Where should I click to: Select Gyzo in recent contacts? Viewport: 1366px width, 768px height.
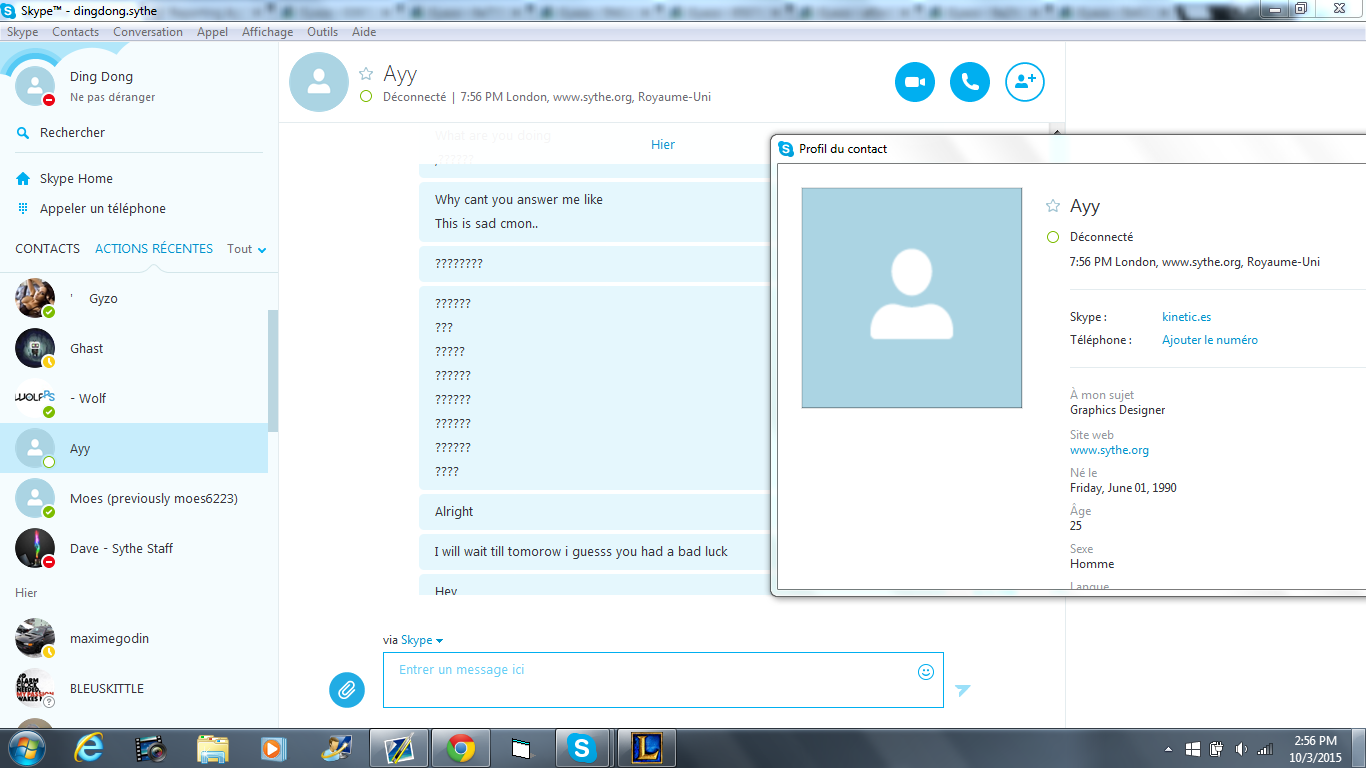click(134, 298)
